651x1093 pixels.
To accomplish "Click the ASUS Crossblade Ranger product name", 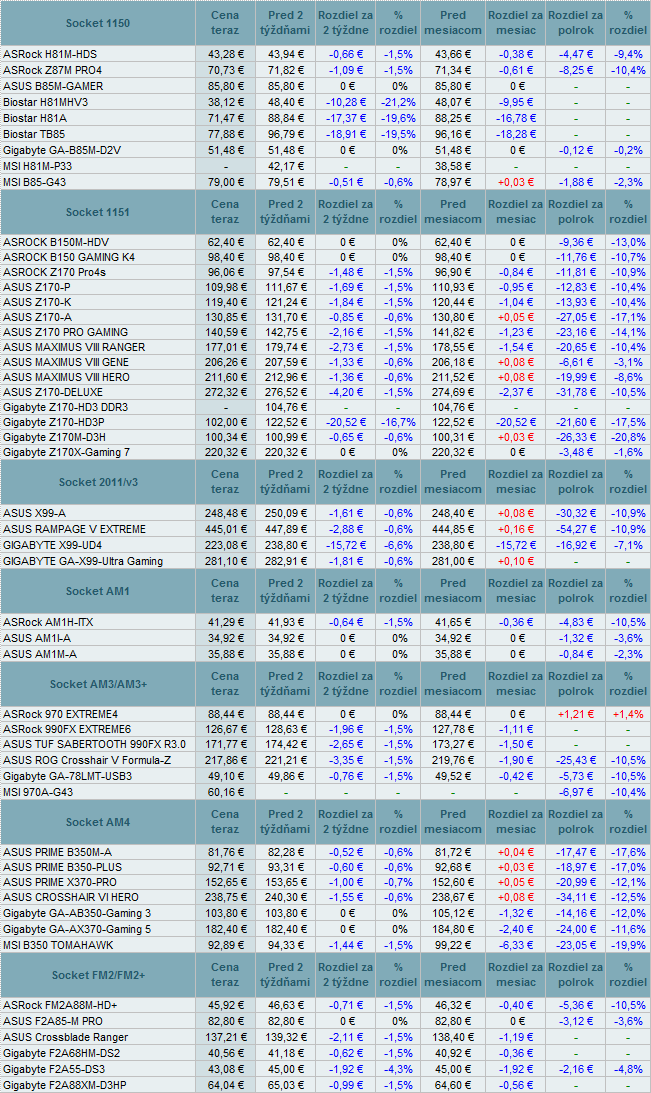I will tap(66, 1037).
